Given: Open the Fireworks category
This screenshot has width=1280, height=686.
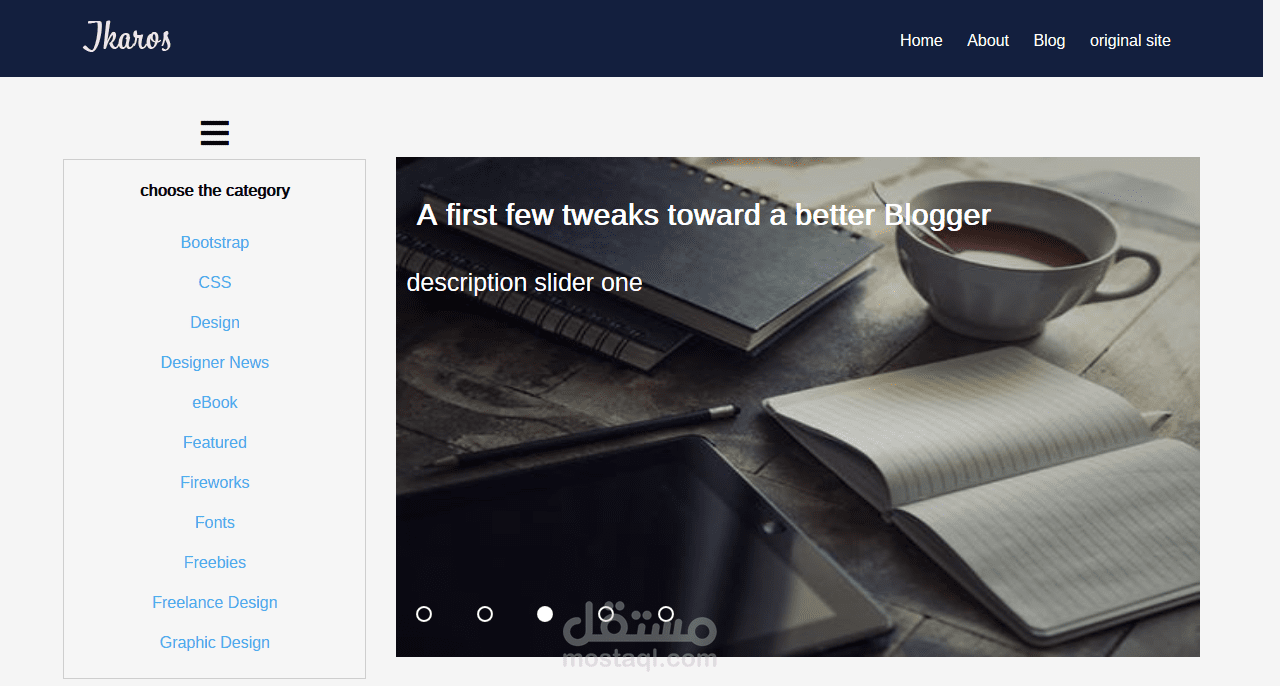Looking at the screenshot, I should pos(215,483).
